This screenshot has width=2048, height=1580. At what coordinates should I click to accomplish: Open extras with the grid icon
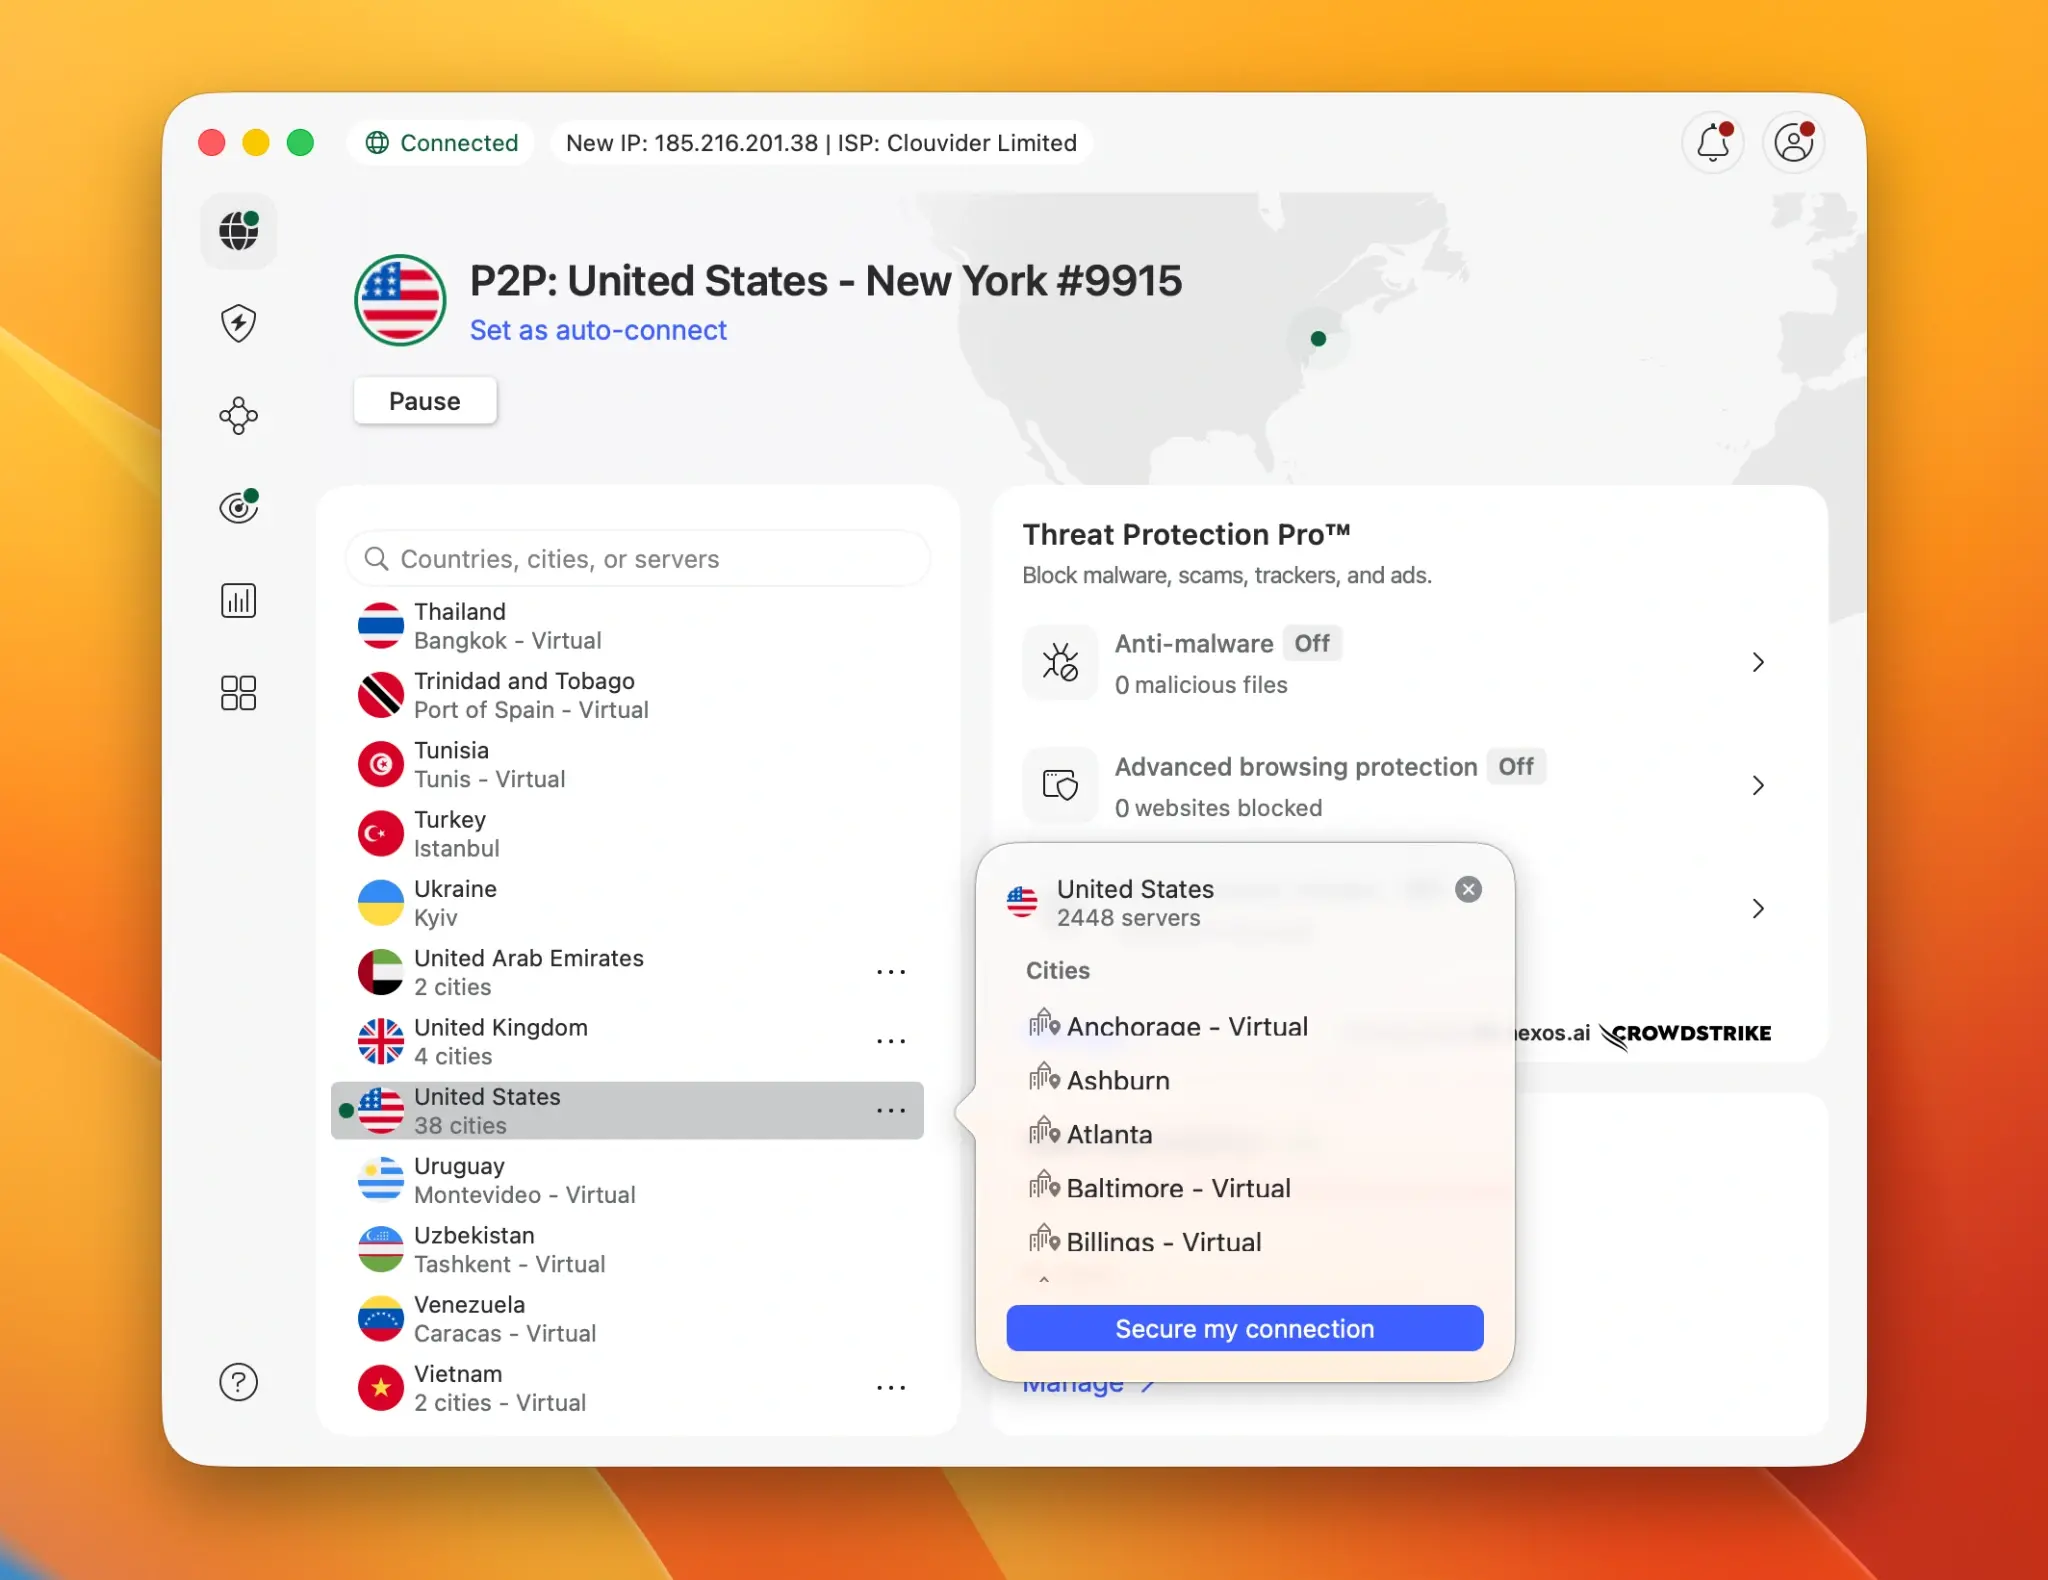point(238,693)
